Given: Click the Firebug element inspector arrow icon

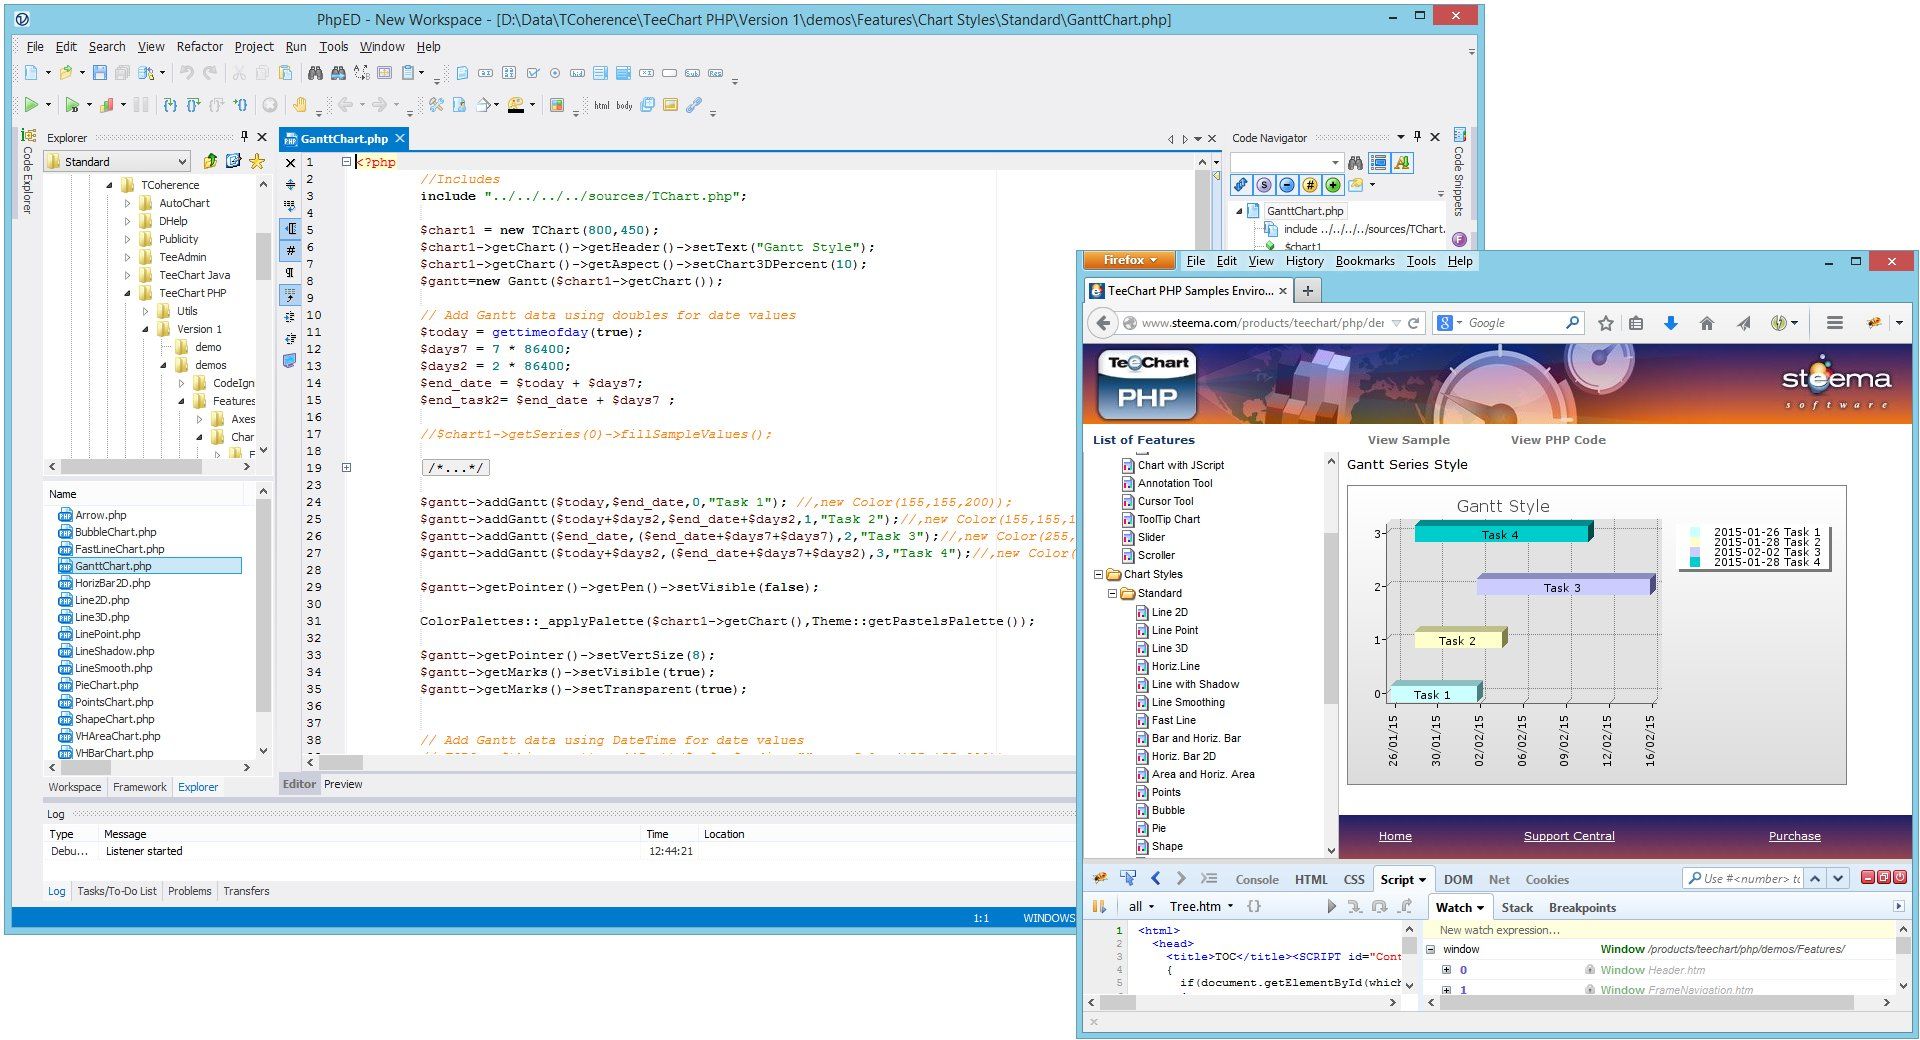Looking at the screenshot, I should pos(1128,879).
